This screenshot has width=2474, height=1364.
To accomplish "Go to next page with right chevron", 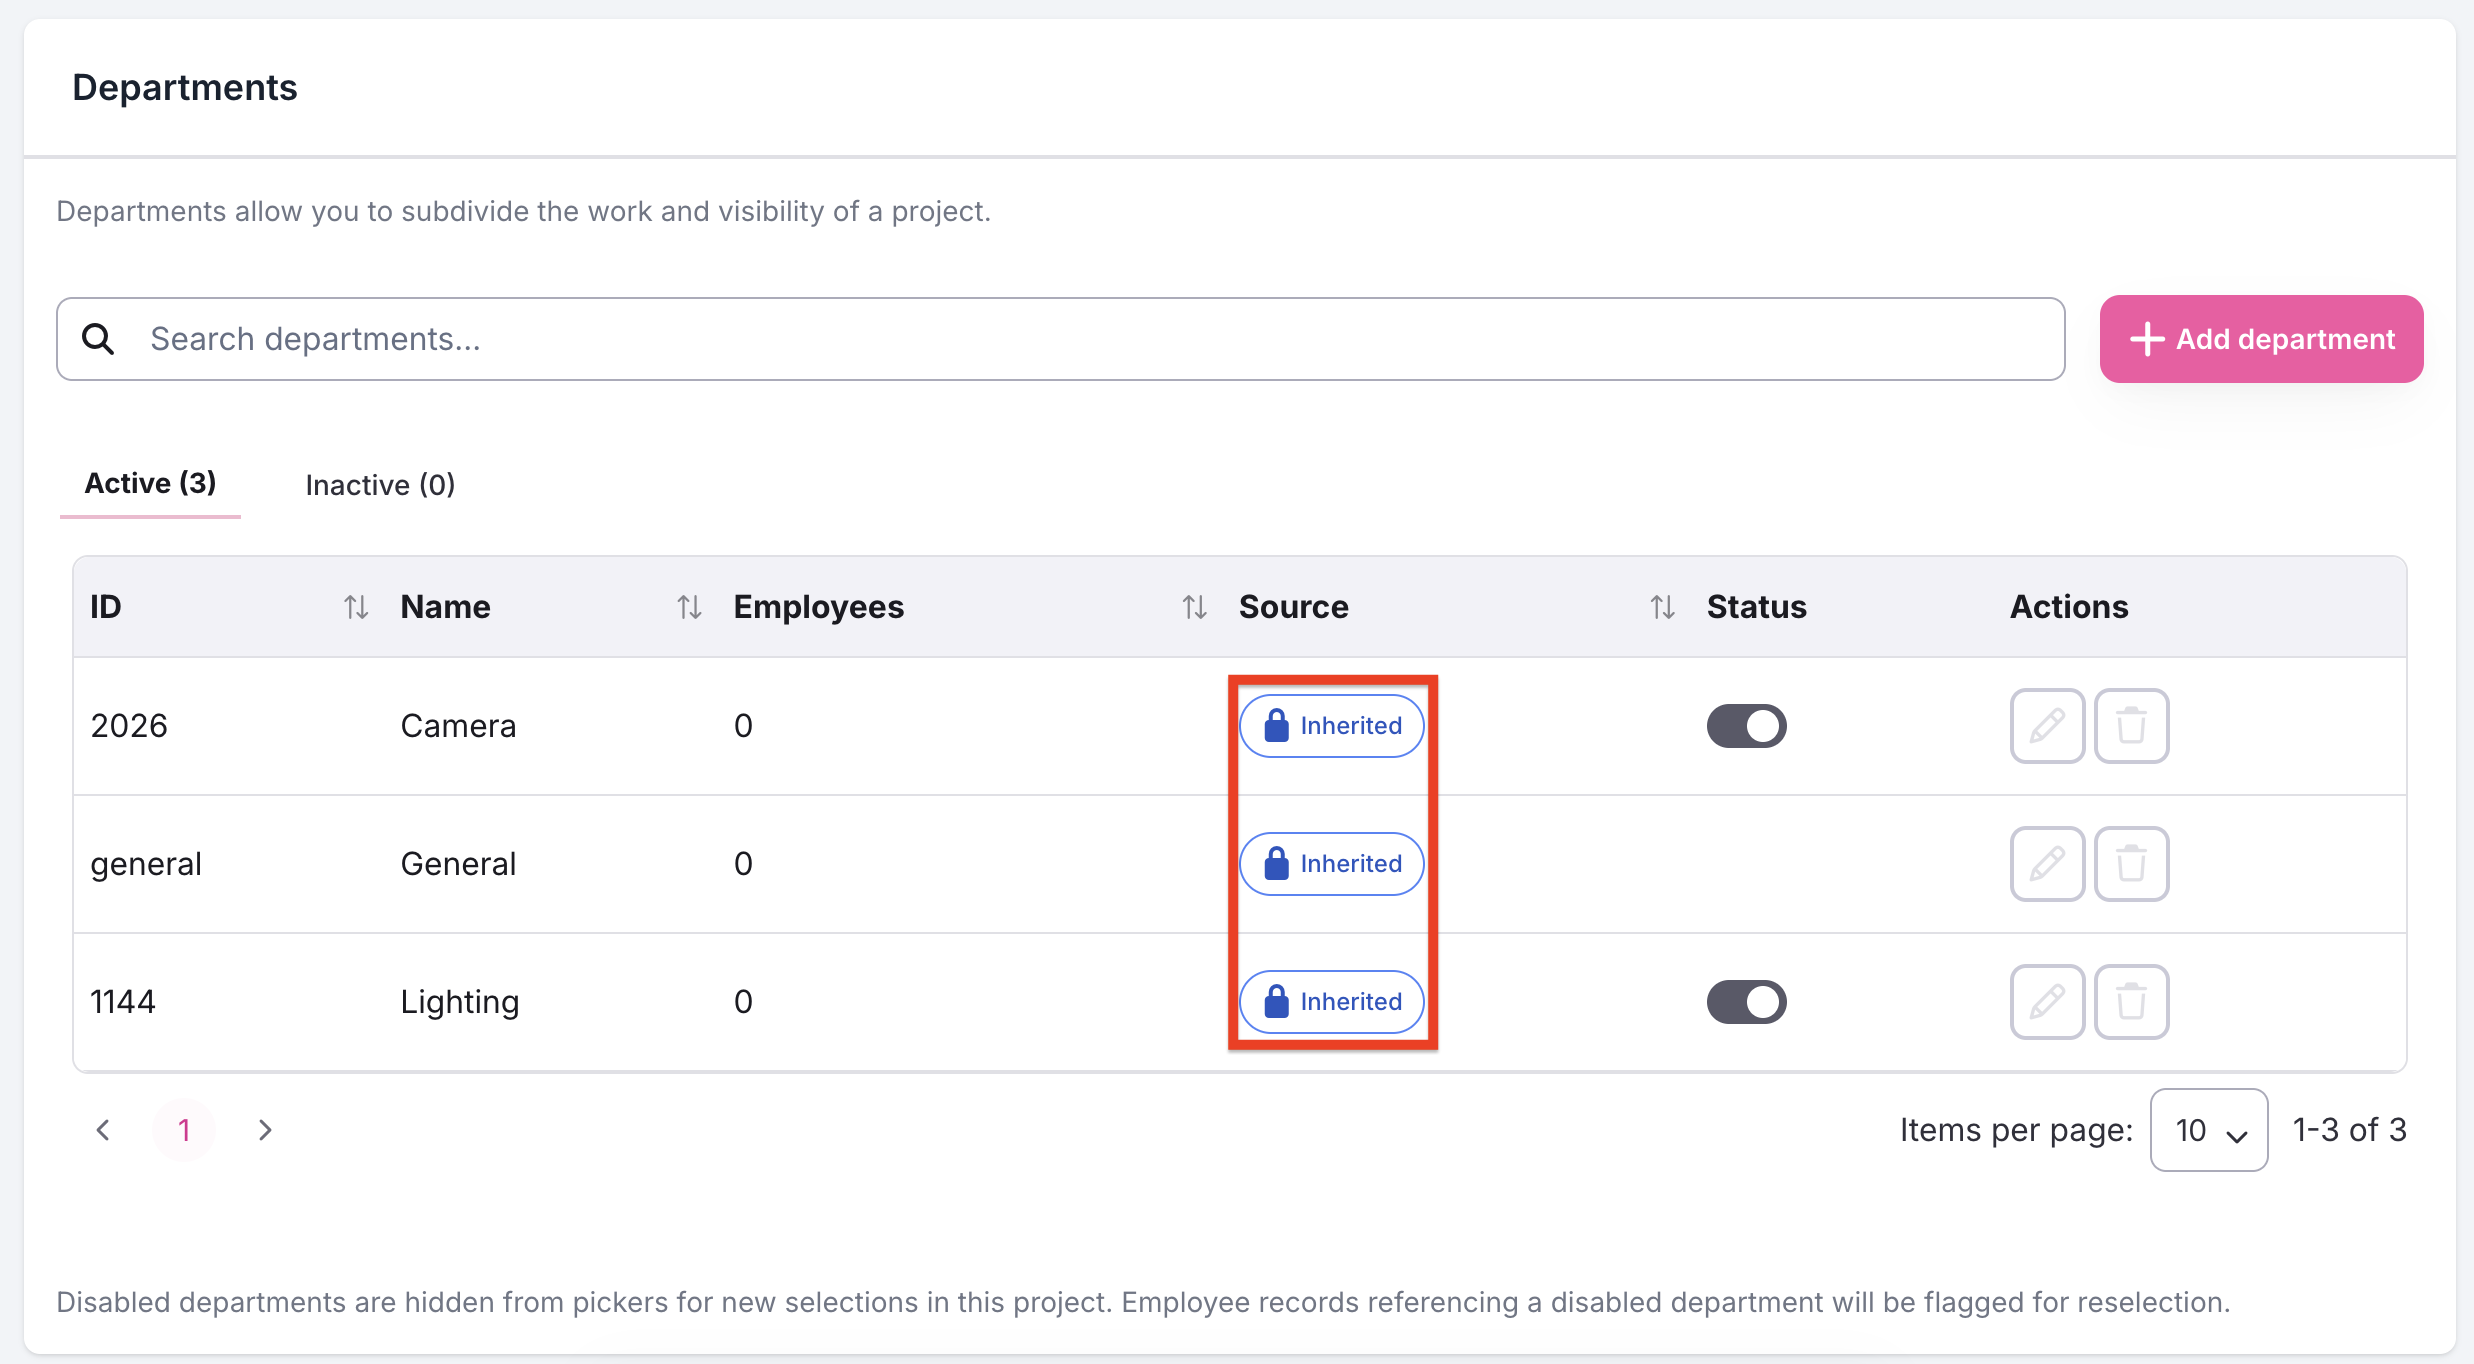I will [x=265, y=1130].
